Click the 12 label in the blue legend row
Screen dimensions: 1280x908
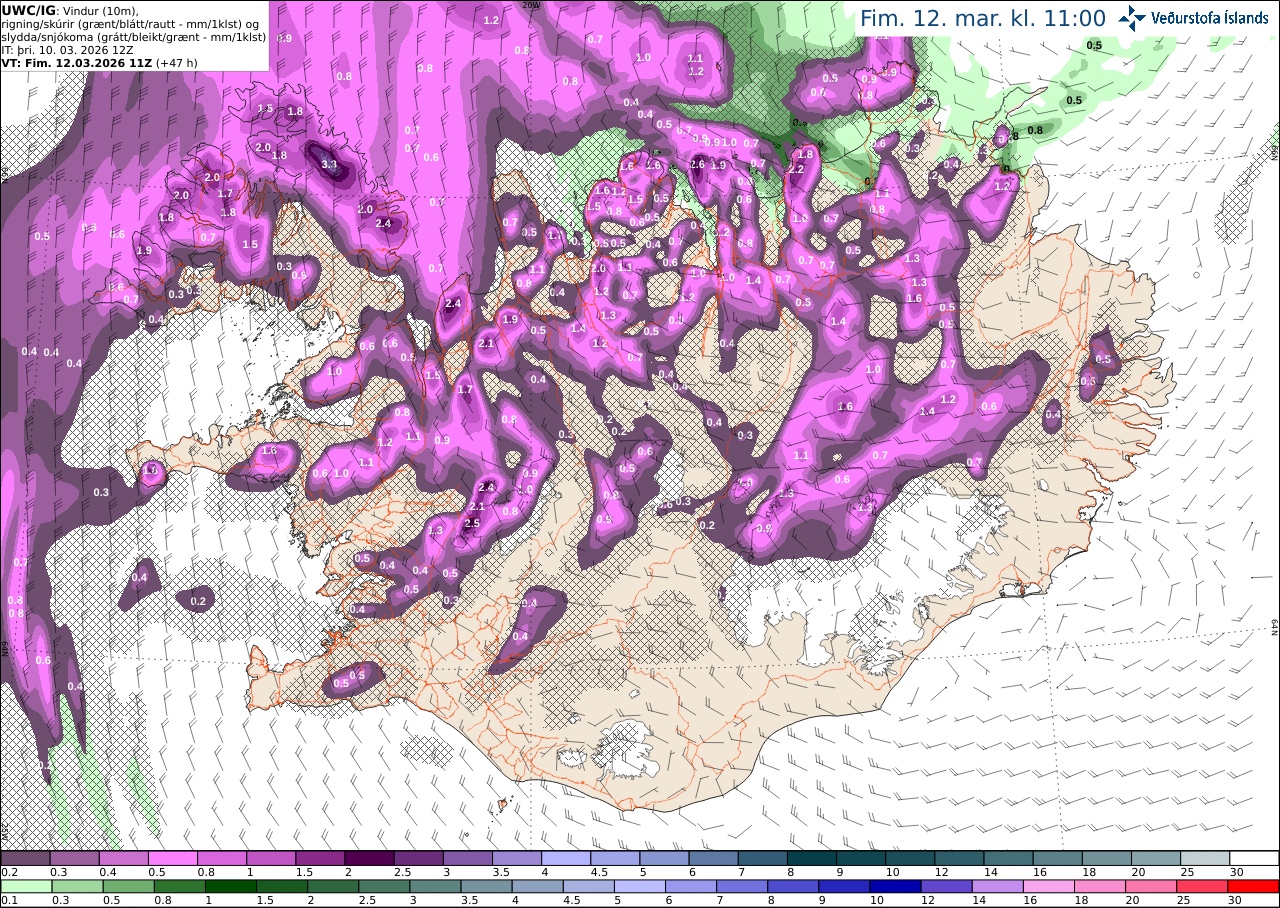(x=928, y=900)
